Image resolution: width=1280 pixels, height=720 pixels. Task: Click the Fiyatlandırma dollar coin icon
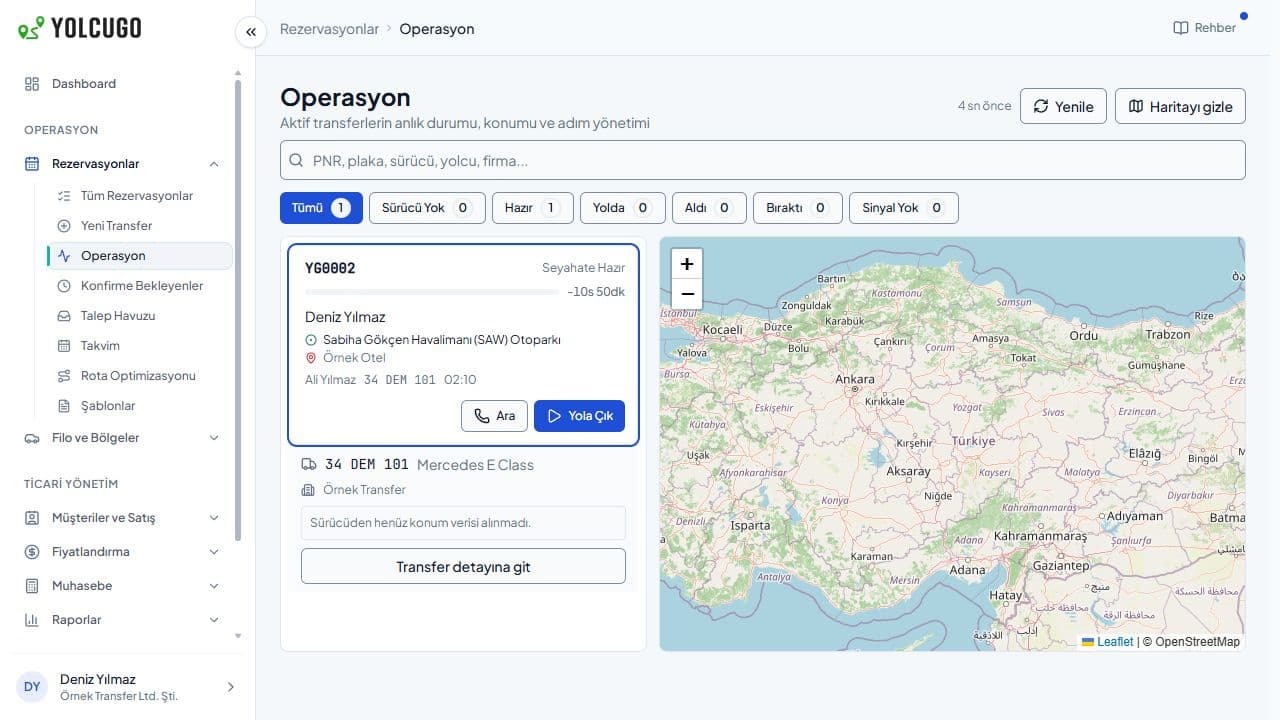click(32, 552)
